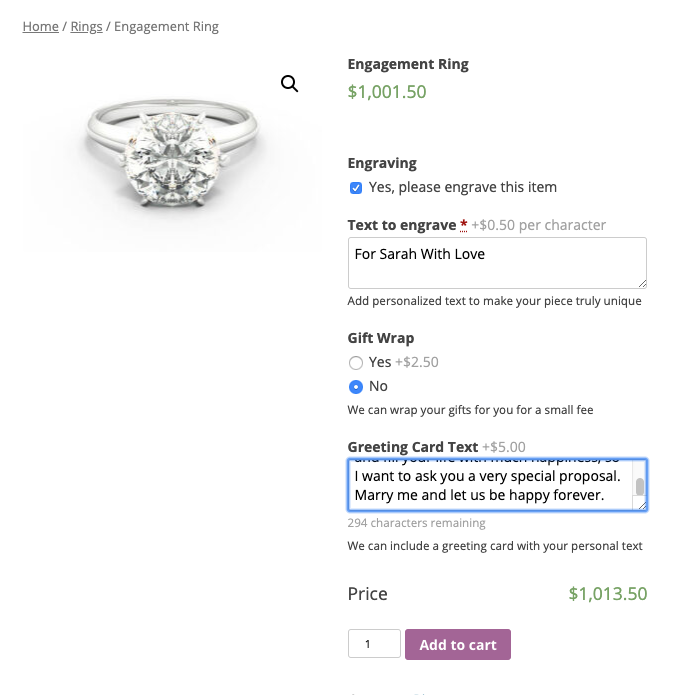The width and height of the screenshot is (686, 695).
Task: Click resize grip of greeting card textarea
Action: (641, 505)
